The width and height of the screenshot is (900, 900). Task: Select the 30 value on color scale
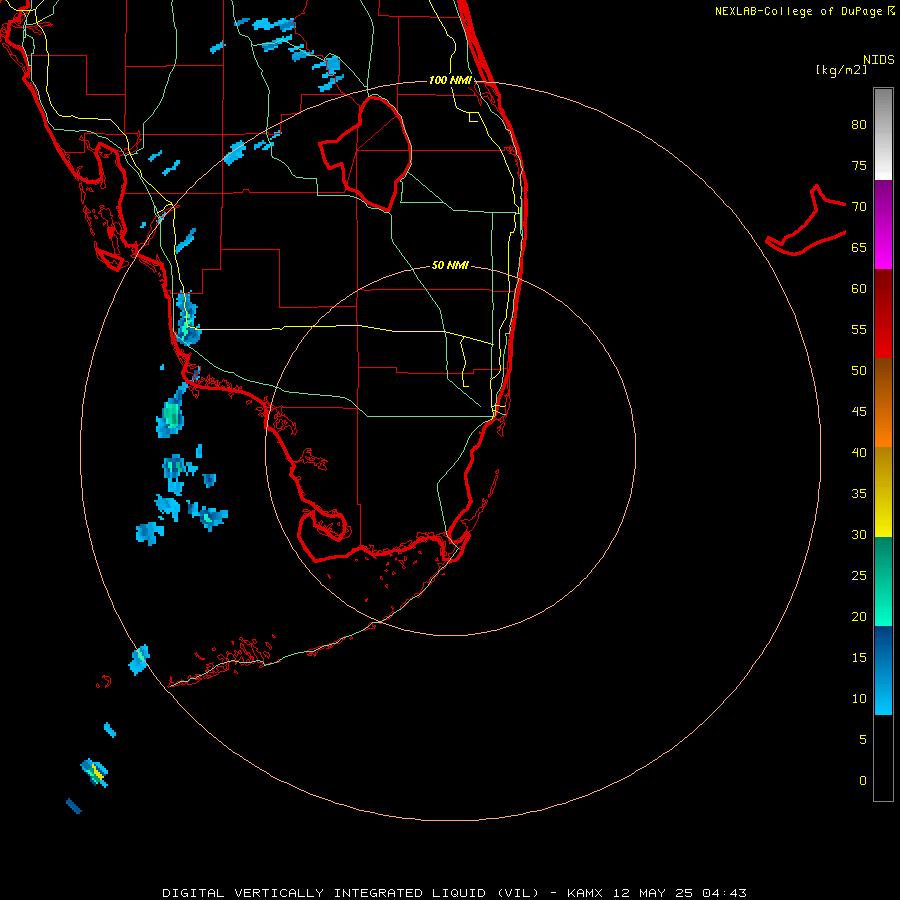tap(859, 534)
